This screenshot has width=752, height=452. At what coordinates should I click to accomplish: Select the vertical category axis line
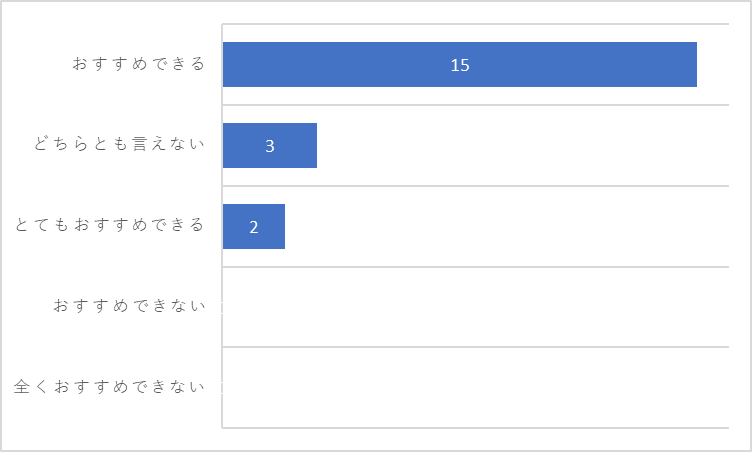coord(222,226)
